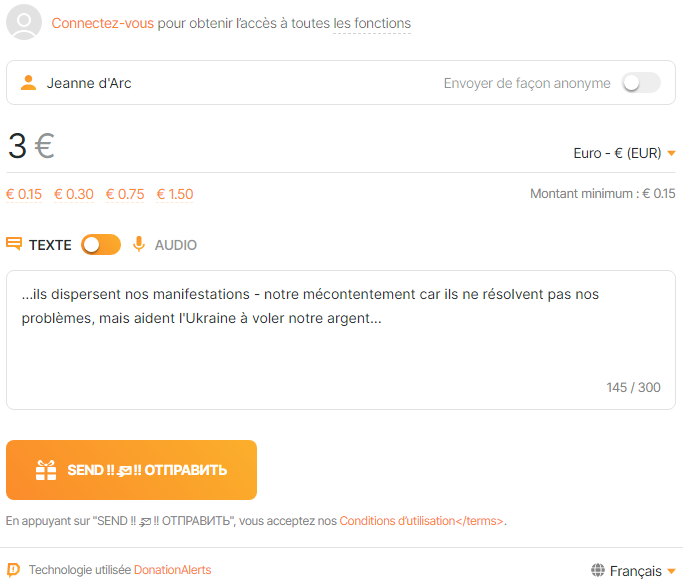Image resolution: width=683 pixels, height=583 pixels.
Task: Click the text message icon
Action: pyautogui.click(x=14, y=244)
